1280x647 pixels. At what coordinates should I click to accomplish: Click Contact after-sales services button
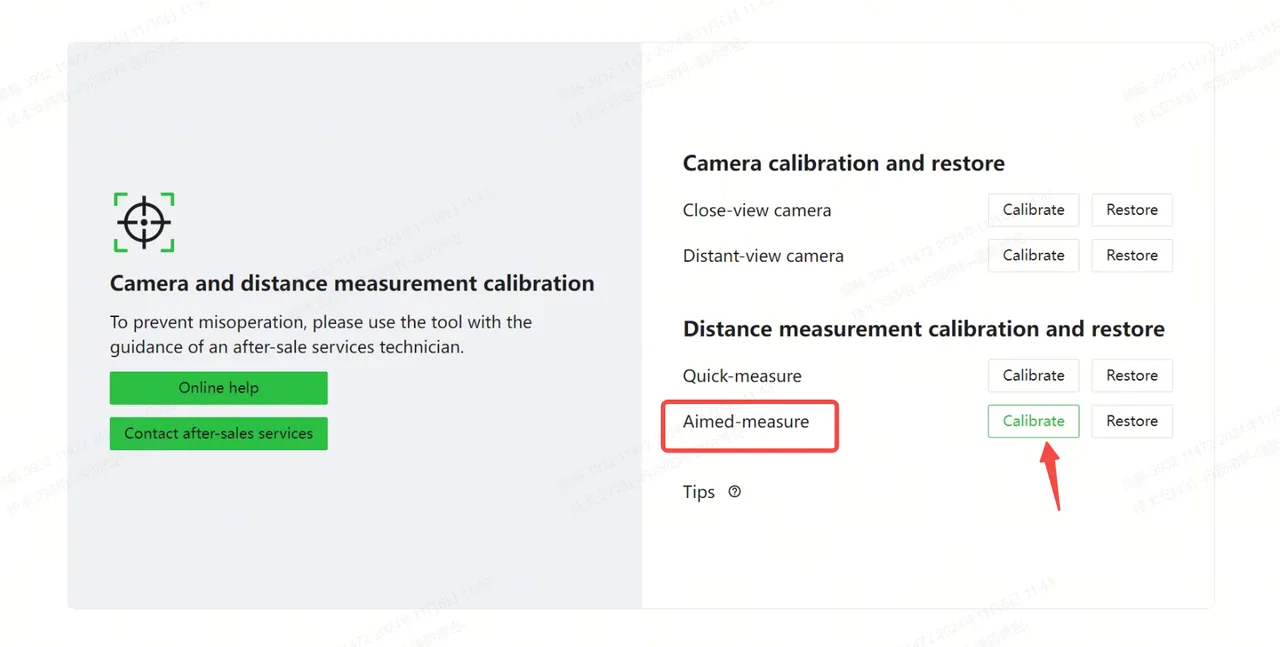pyautogui.click(x=219, y=434)
